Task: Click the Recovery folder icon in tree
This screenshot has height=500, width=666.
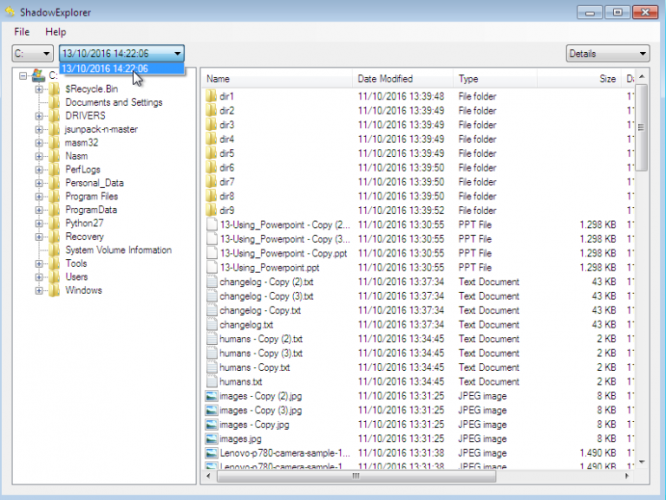Action: [x=54, y=237]
